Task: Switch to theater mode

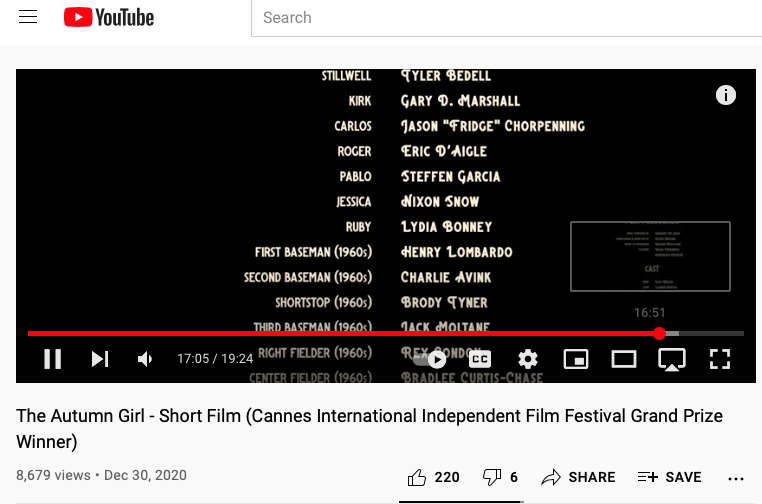Action: click(x=623, y=359)
